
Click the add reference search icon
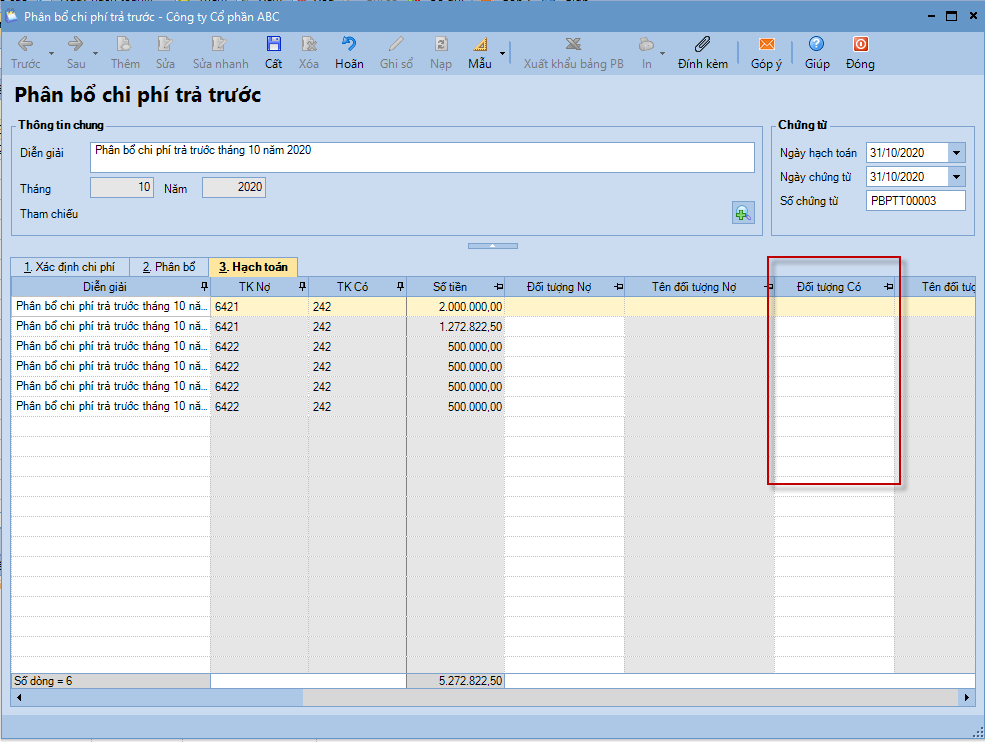(743, 214)
